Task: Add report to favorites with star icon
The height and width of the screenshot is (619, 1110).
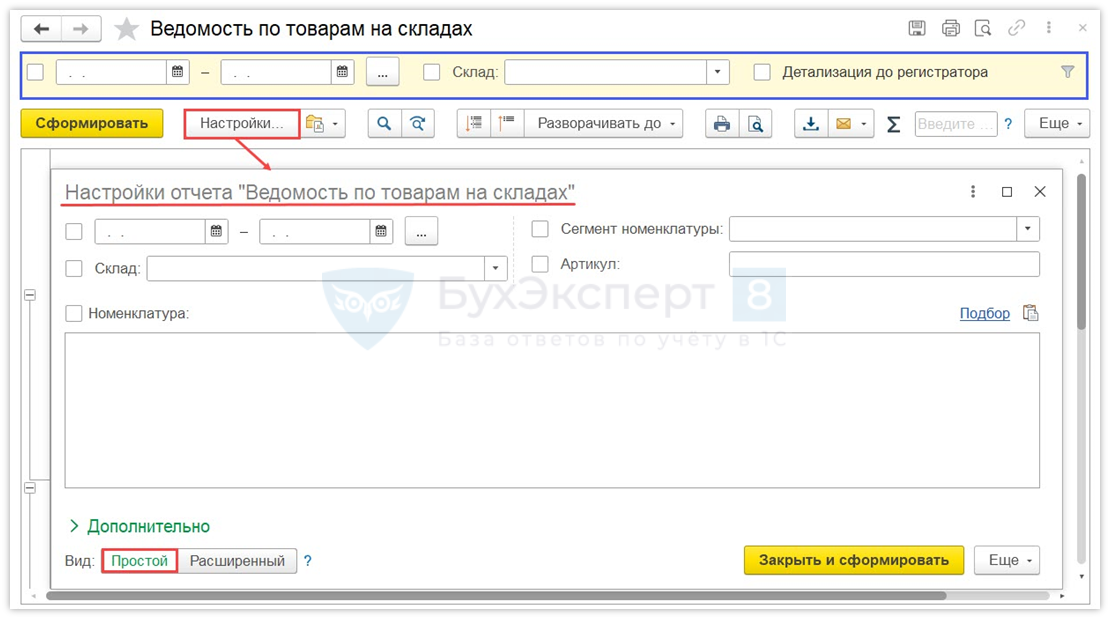Action: [x=127, y=29]
